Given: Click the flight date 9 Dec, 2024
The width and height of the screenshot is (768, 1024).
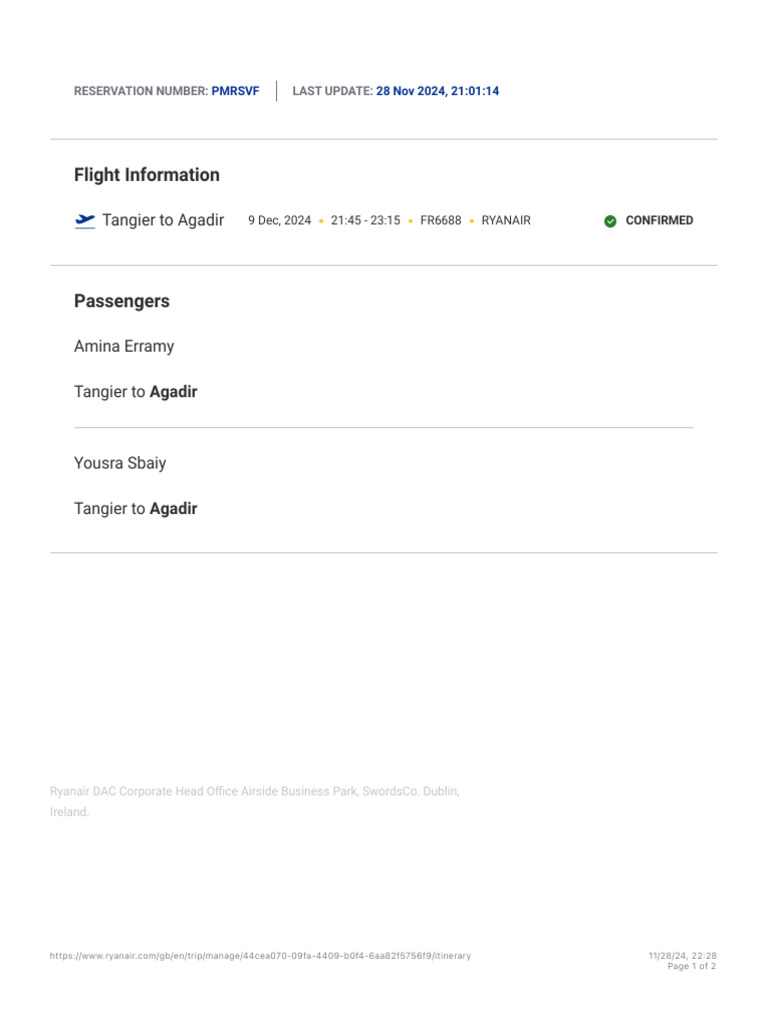Looking at the screenshot, I should click(279, 221).
